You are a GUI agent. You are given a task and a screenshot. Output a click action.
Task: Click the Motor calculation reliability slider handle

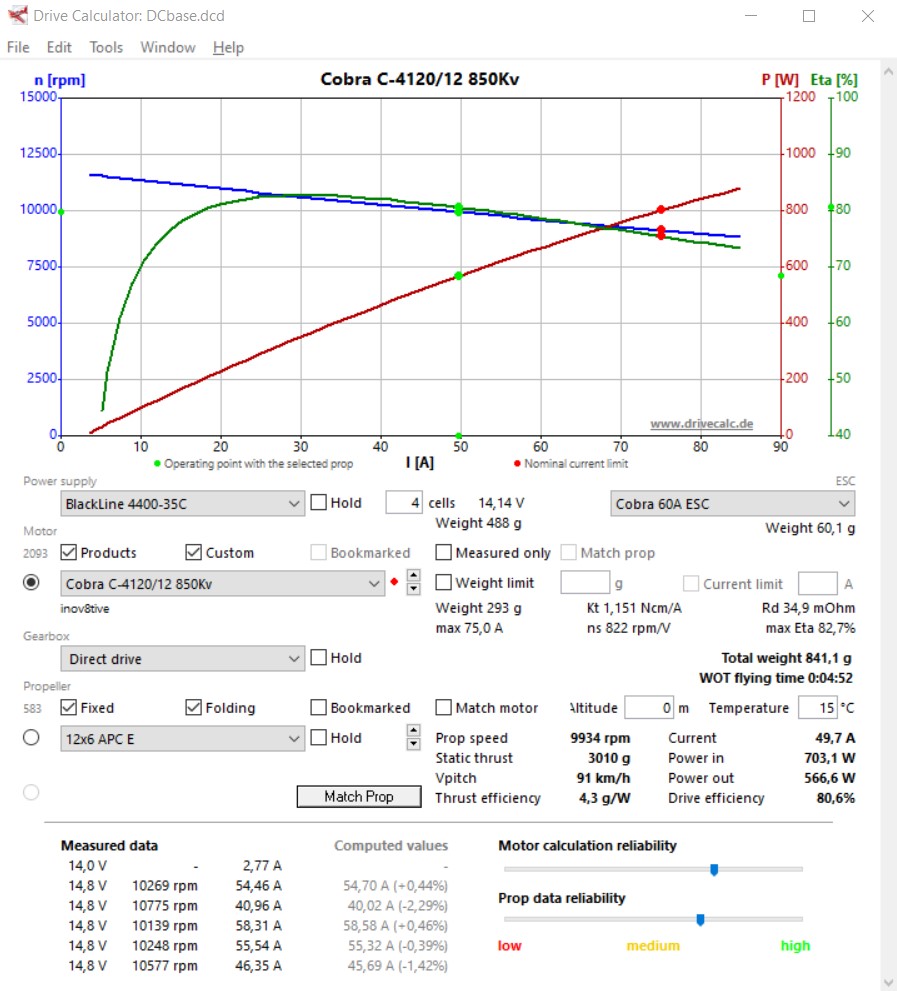point(714,870)
